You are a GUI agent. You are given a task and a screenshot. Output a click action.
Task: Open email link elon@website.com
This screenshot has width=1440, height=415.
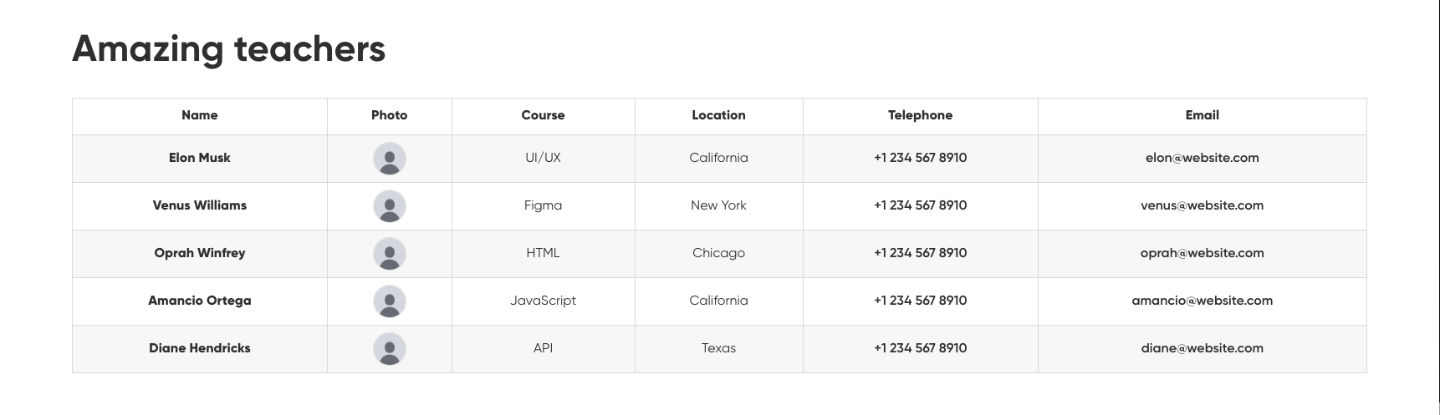(x=1202, y=158)
